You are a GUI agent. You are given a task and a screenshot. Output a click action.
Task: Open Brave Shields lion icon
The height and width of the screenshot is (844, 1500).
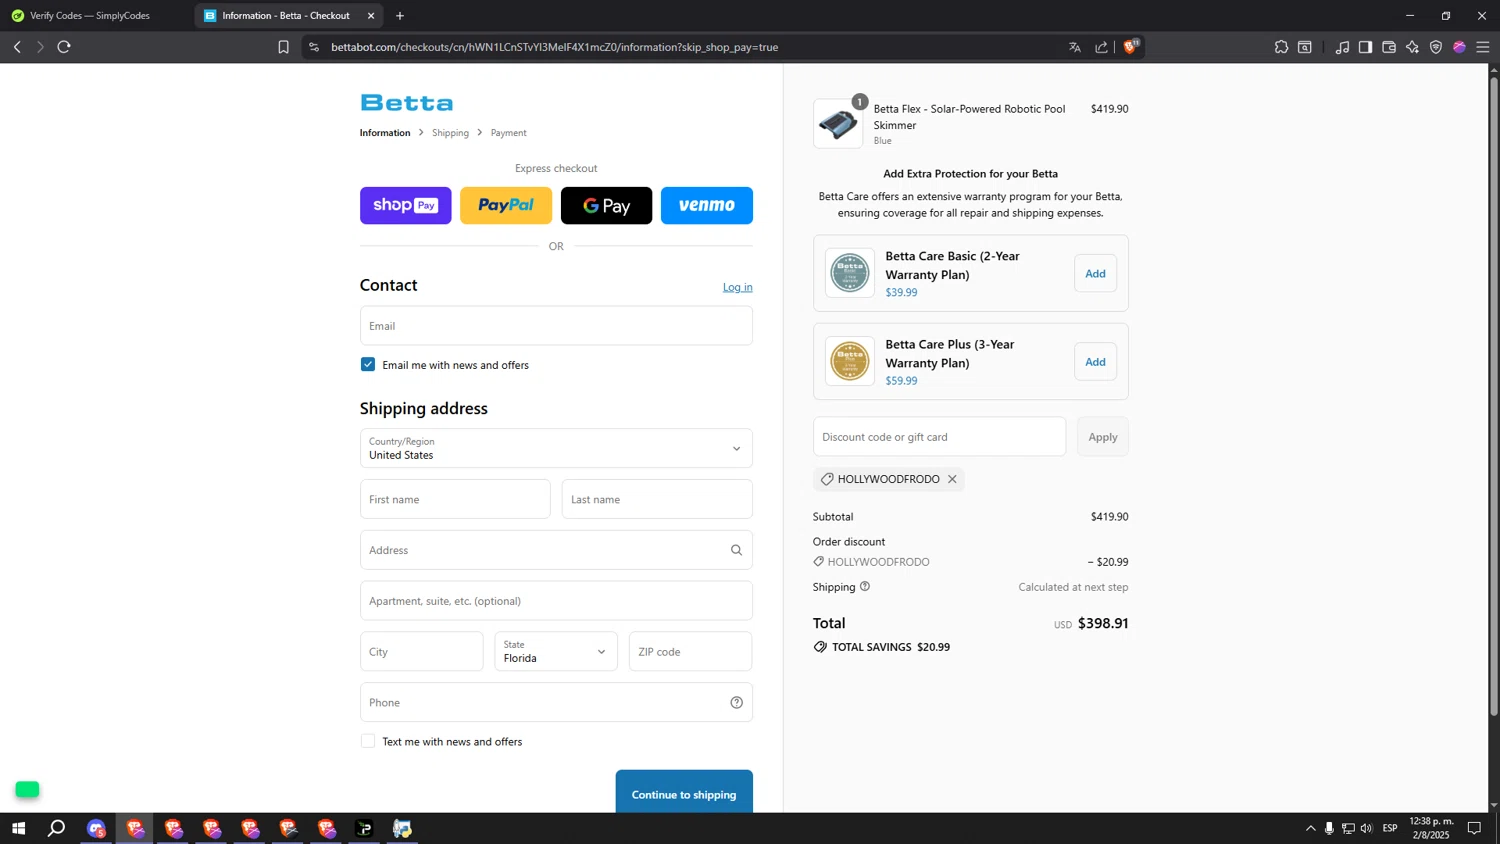1130,46
